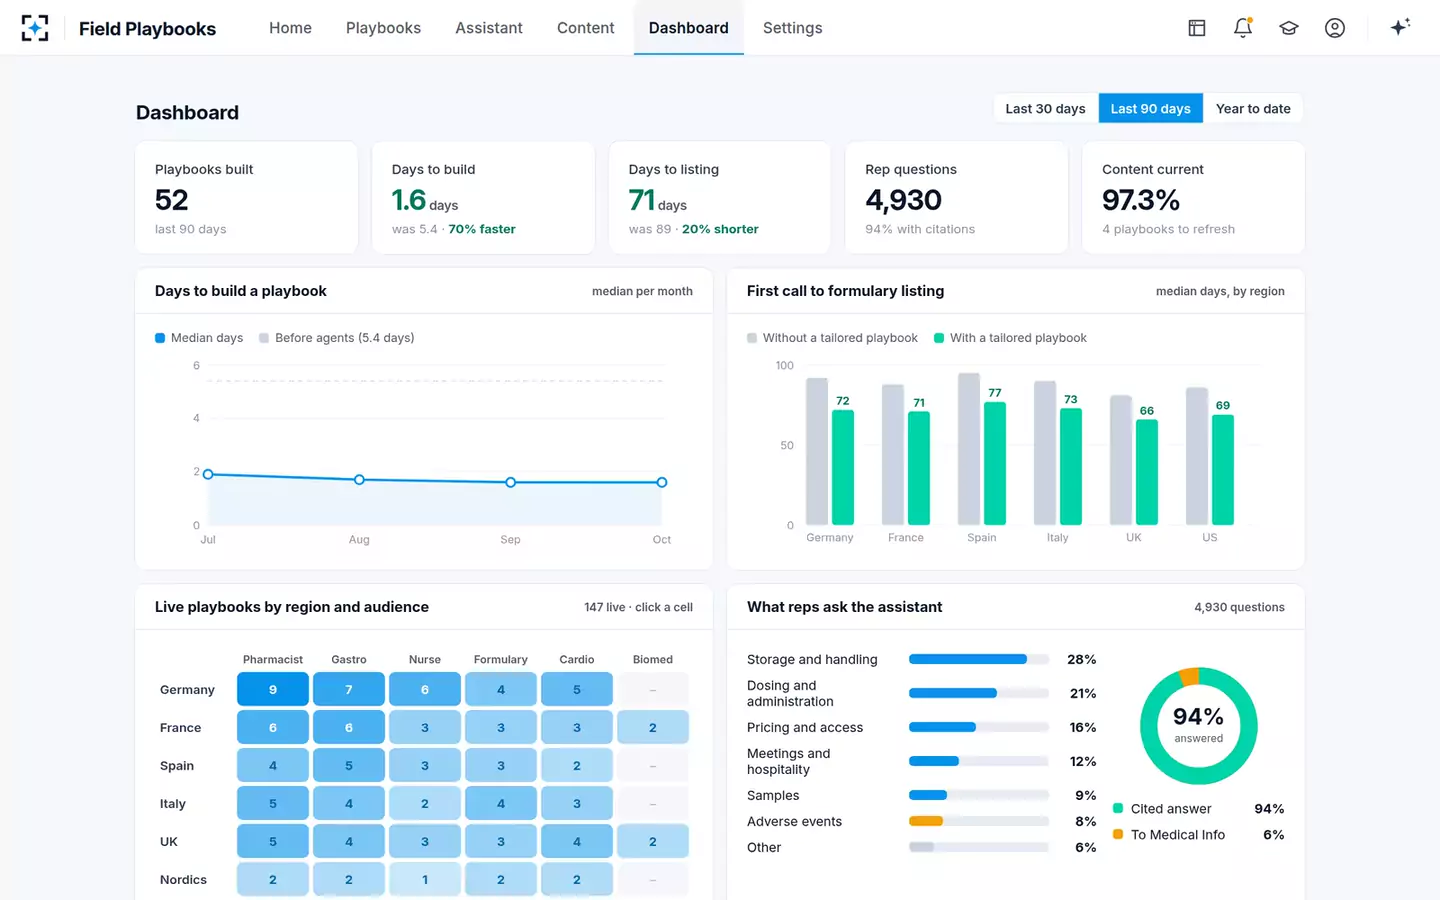Open the graduation cap training icon
This screenshot has width=1440, height=900.
pyautogui.click(x=1289, y=28)
